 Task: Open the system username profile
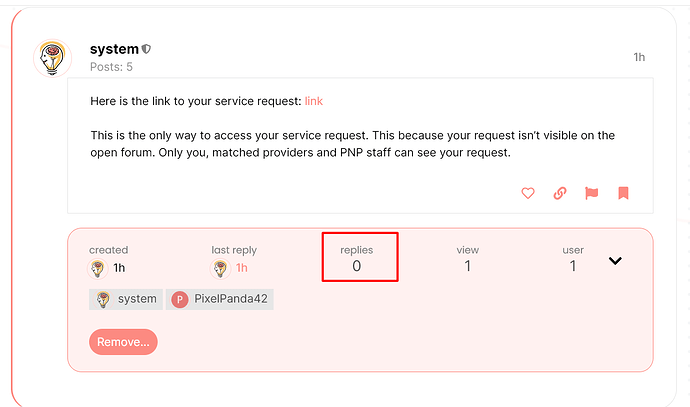pos(114,49)
